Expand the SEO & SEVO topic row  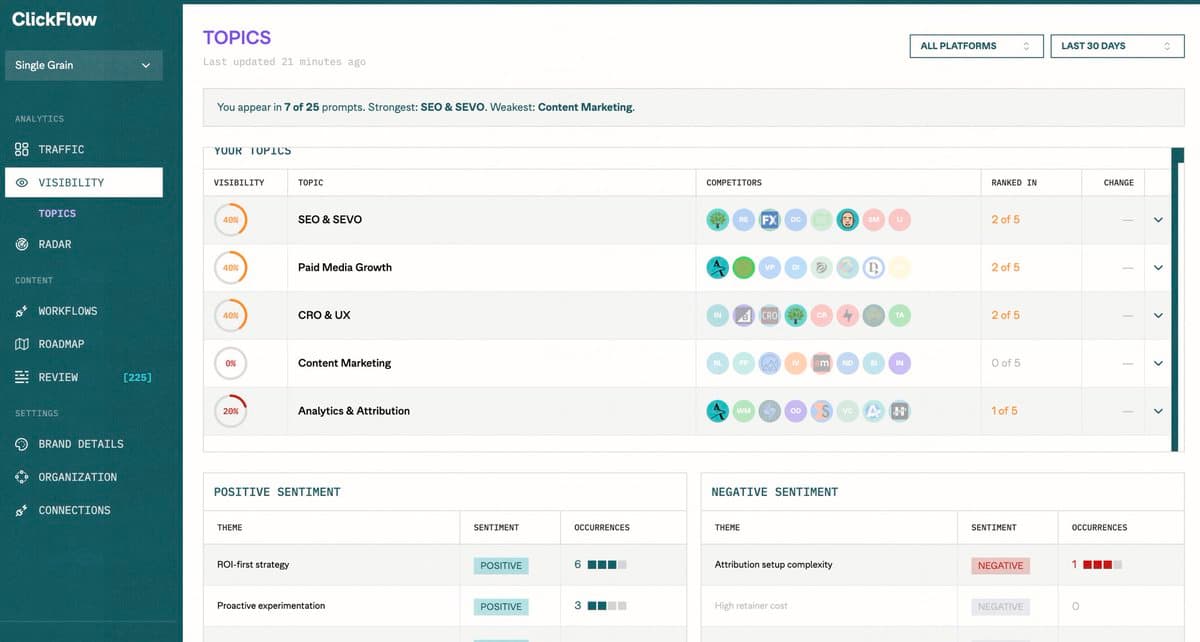point(1158,219)
